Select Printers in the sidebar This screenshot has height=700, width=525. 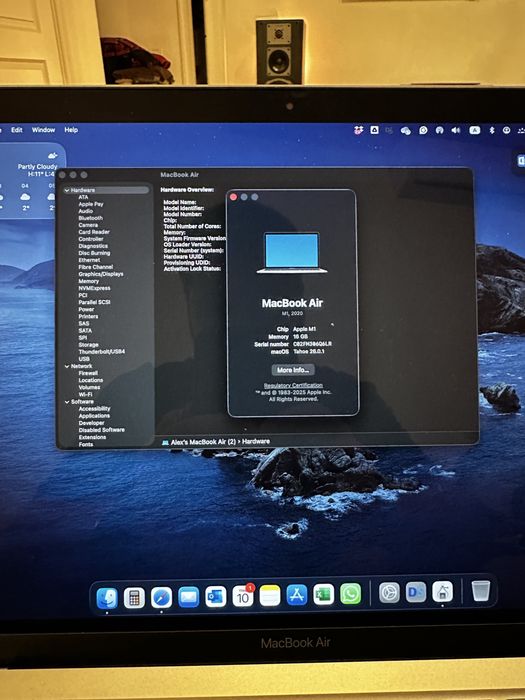[x=88, y=317]
